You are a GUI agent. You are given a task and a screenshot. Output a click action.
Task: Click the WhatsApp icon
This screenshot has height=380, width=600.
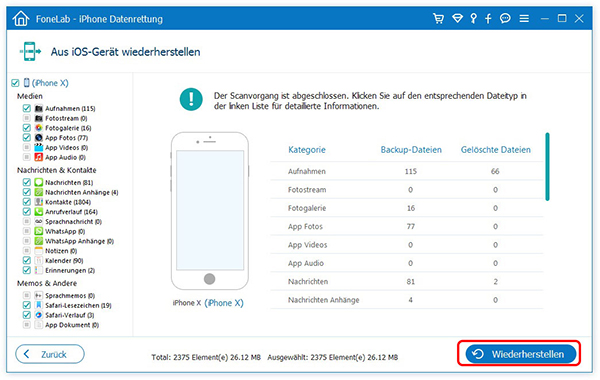pos(39,231)
